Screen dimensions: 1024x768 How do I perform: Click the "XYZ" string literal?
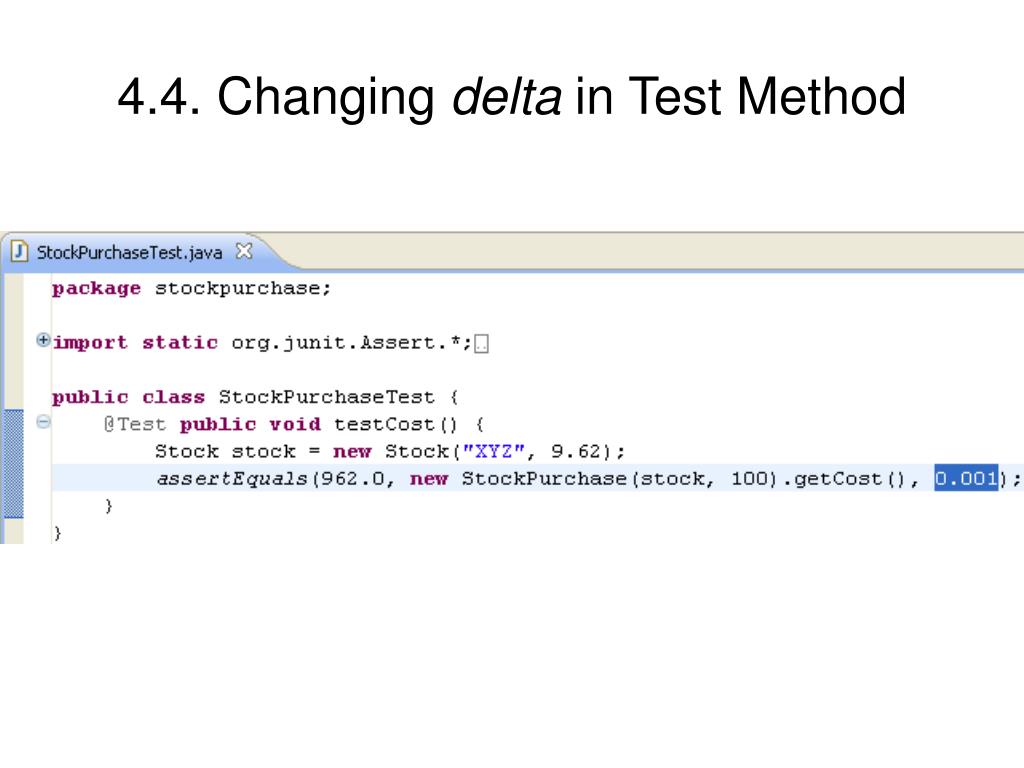493,451
